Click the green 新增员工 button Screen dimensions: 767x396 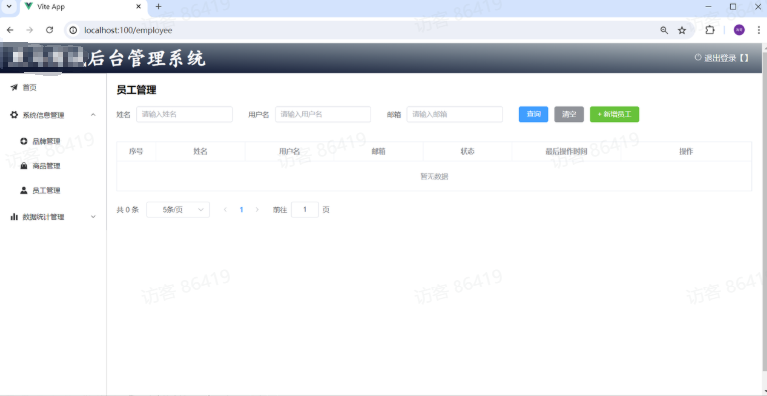[x=614, y=114]
